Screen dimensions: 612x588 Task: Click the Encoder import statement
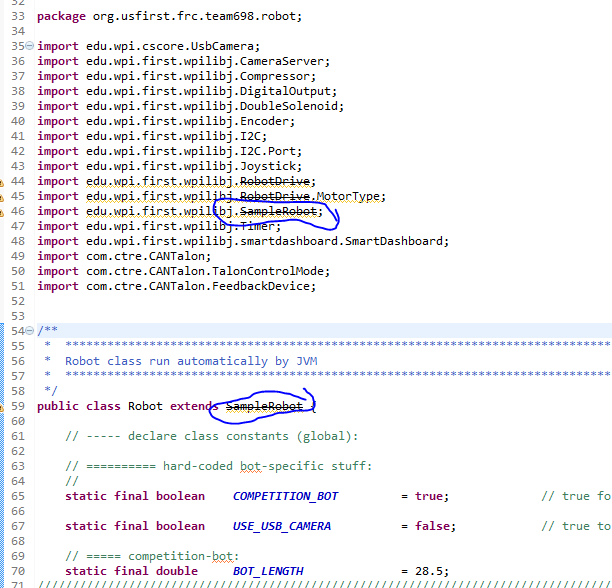(x=166, y=121)
